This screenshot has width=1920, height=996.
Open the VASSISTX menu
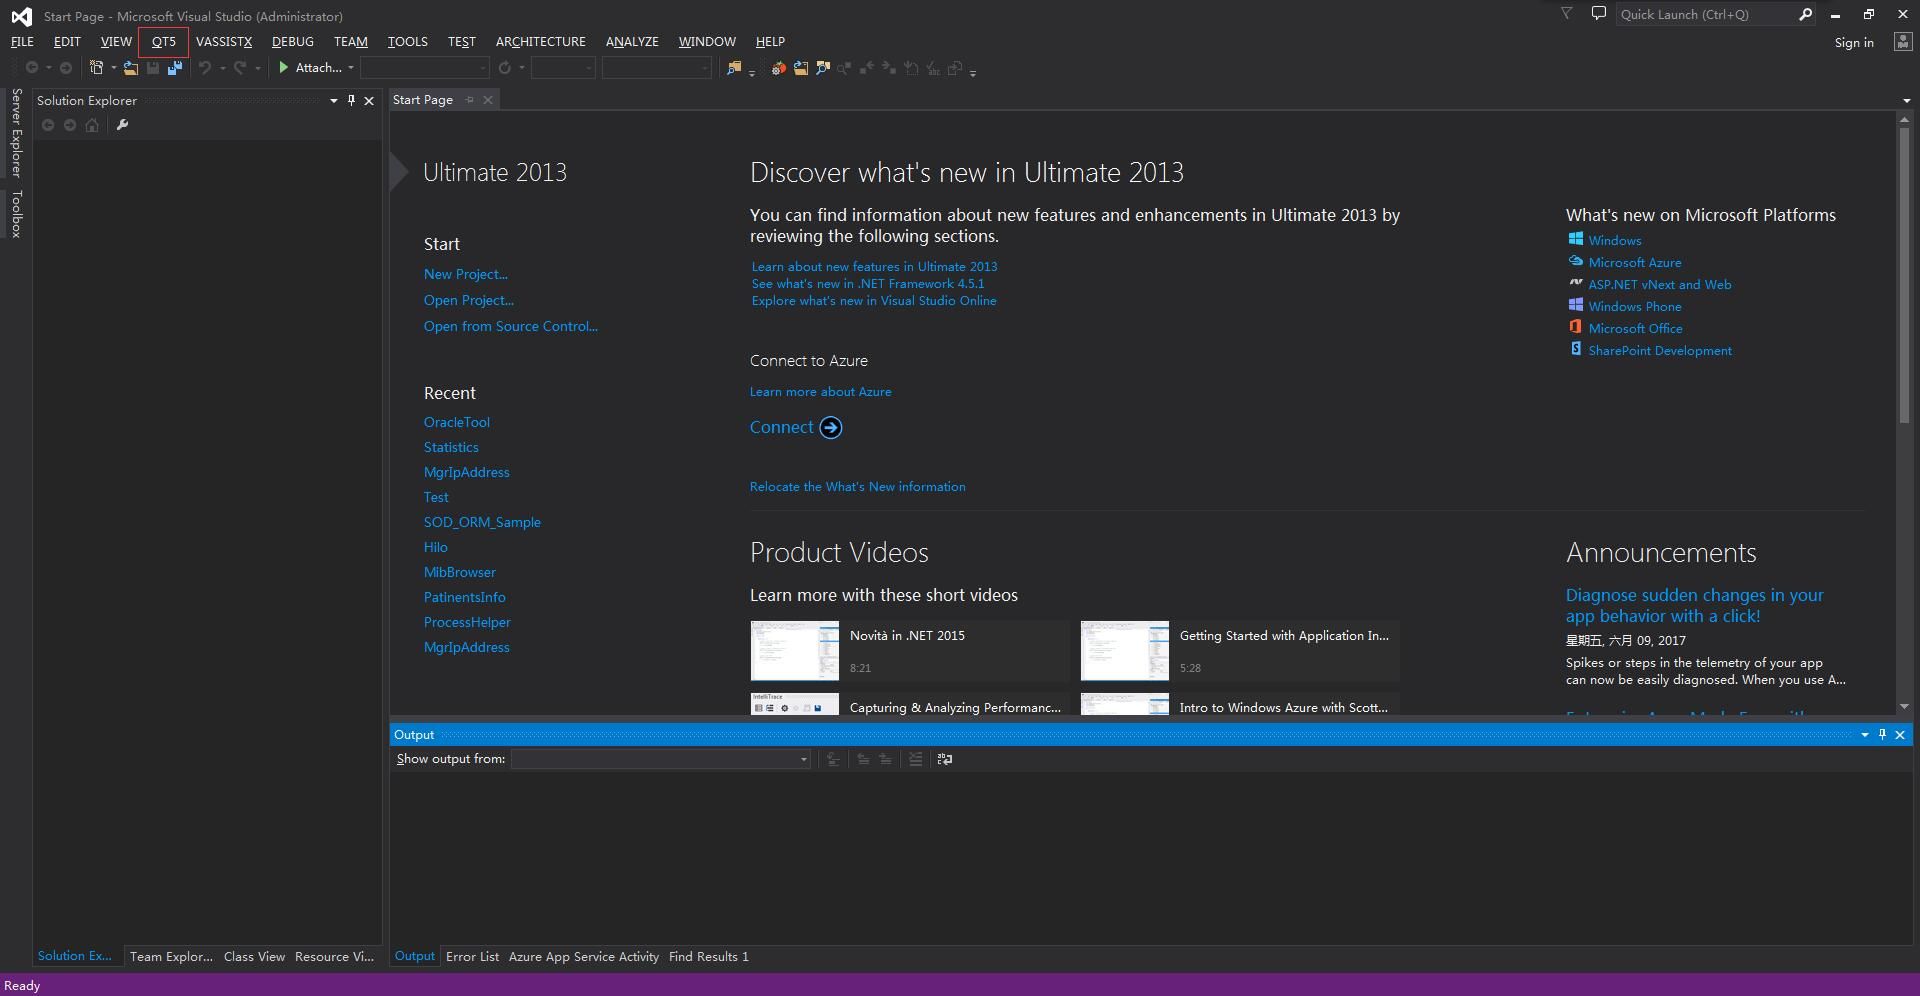224,41
